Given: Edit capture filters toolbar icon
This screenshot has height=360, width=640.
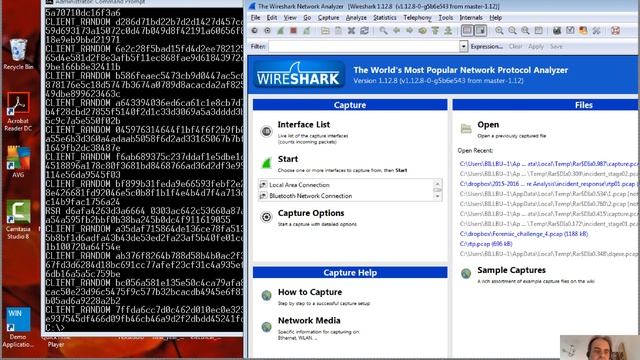Looking at the screenshot, I should pyautogui.click(x=557, y=31).
